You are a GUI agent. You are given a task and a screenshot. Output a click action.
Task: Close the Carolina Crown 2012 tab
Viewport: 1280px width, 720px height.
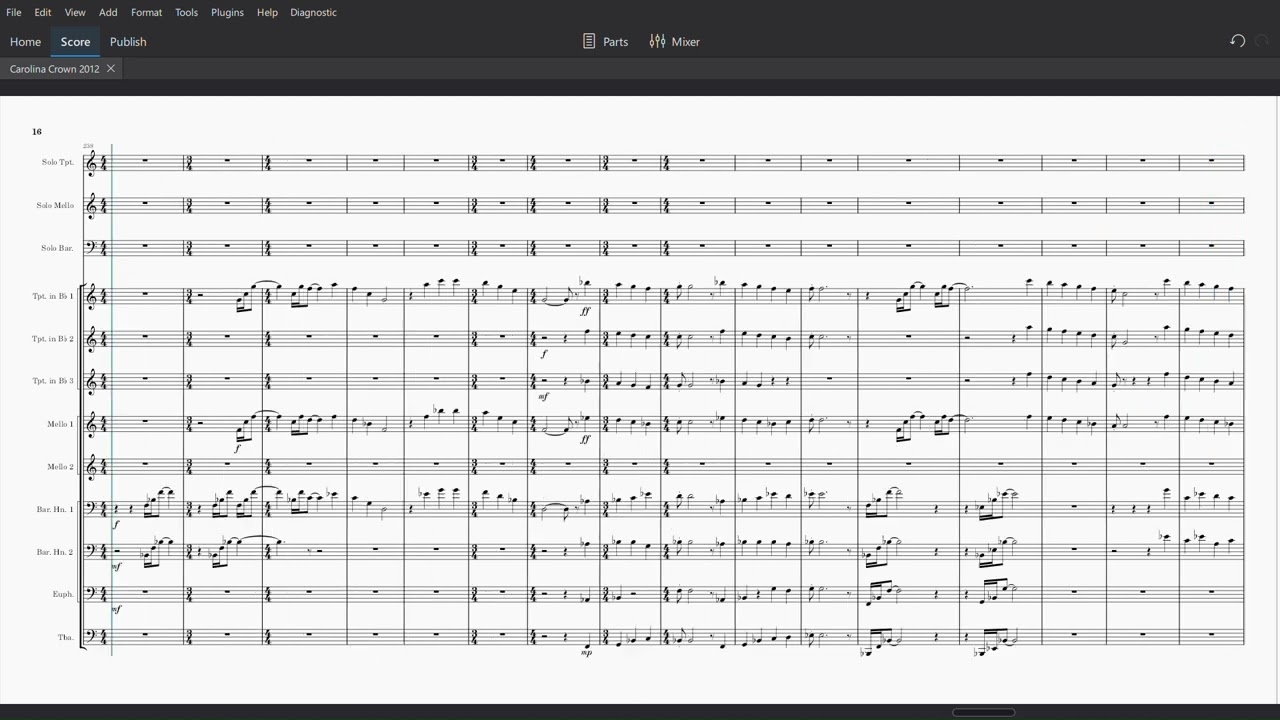[x=111, y=69]
